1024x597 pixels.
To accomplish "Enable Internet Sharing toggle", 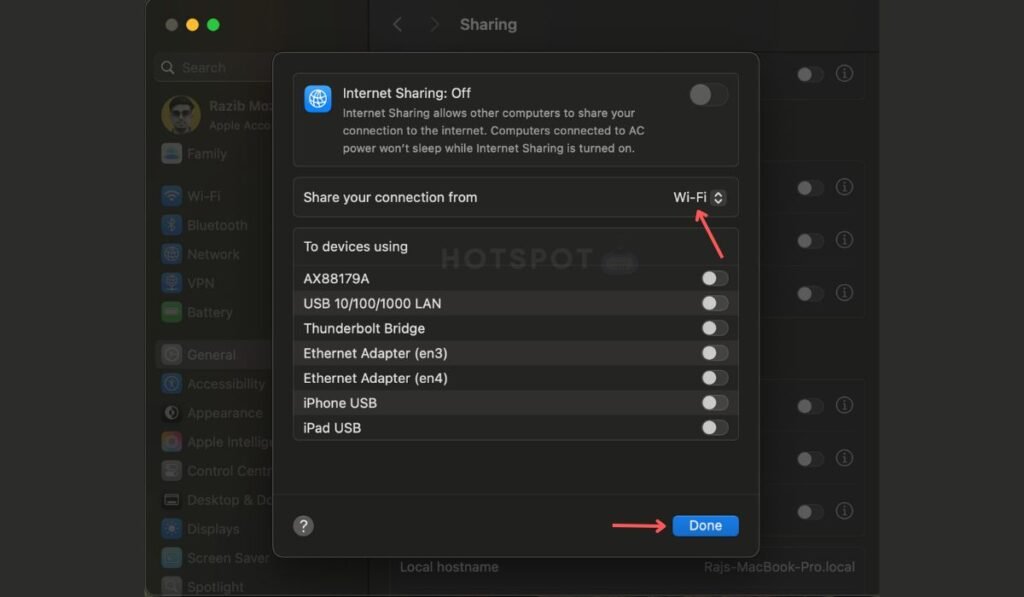I will click(x=707, y=94).
